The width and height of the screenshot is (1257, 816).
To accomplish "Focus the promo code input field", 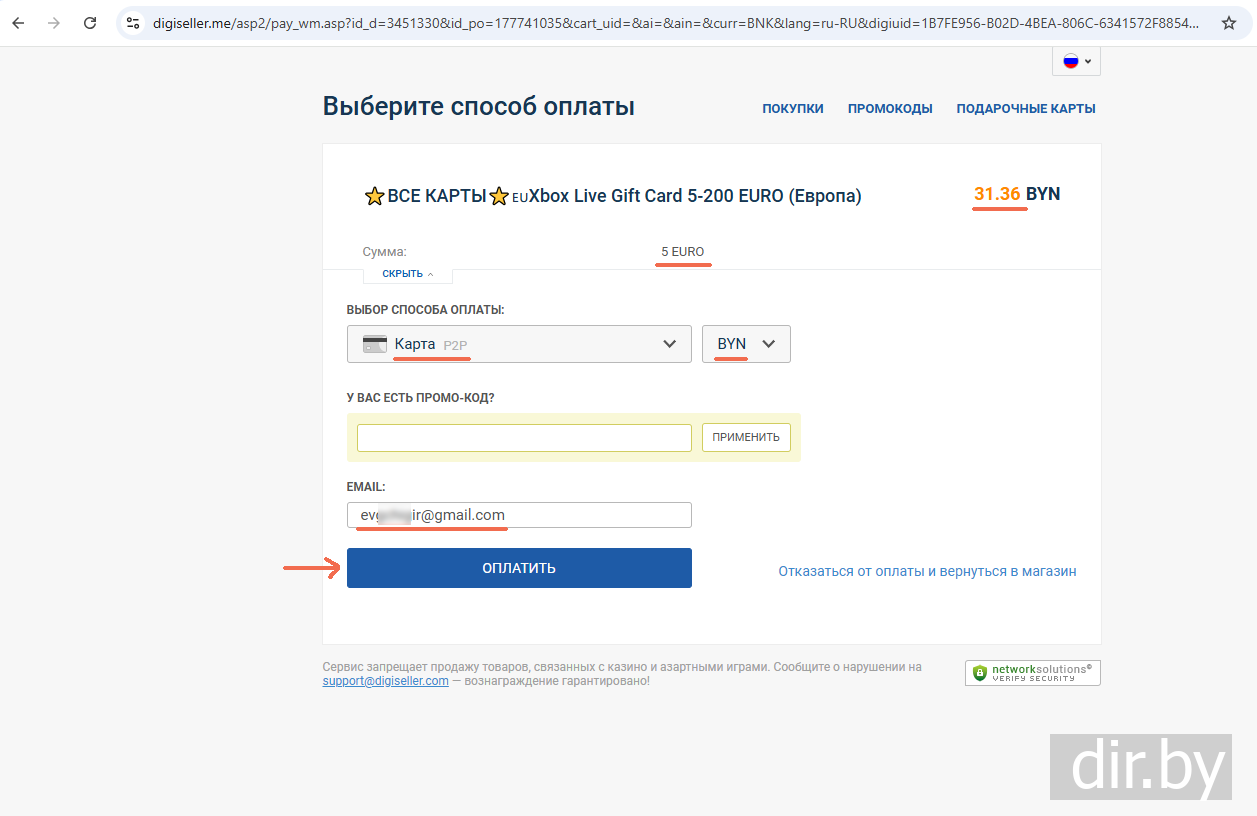I will (524, 438).
